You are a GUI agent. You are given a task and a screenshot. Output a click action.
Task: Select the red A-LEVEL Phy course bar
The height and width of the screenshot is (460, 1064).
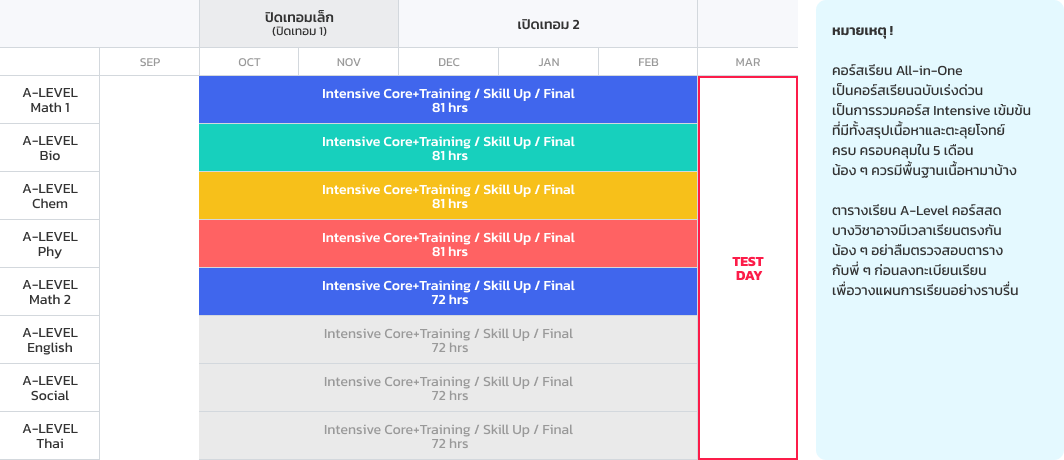(448, 244)
